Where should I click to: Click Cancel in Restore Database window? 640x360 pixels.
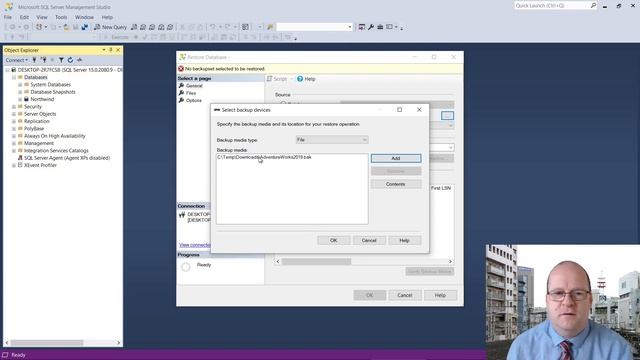click(404, 295)
